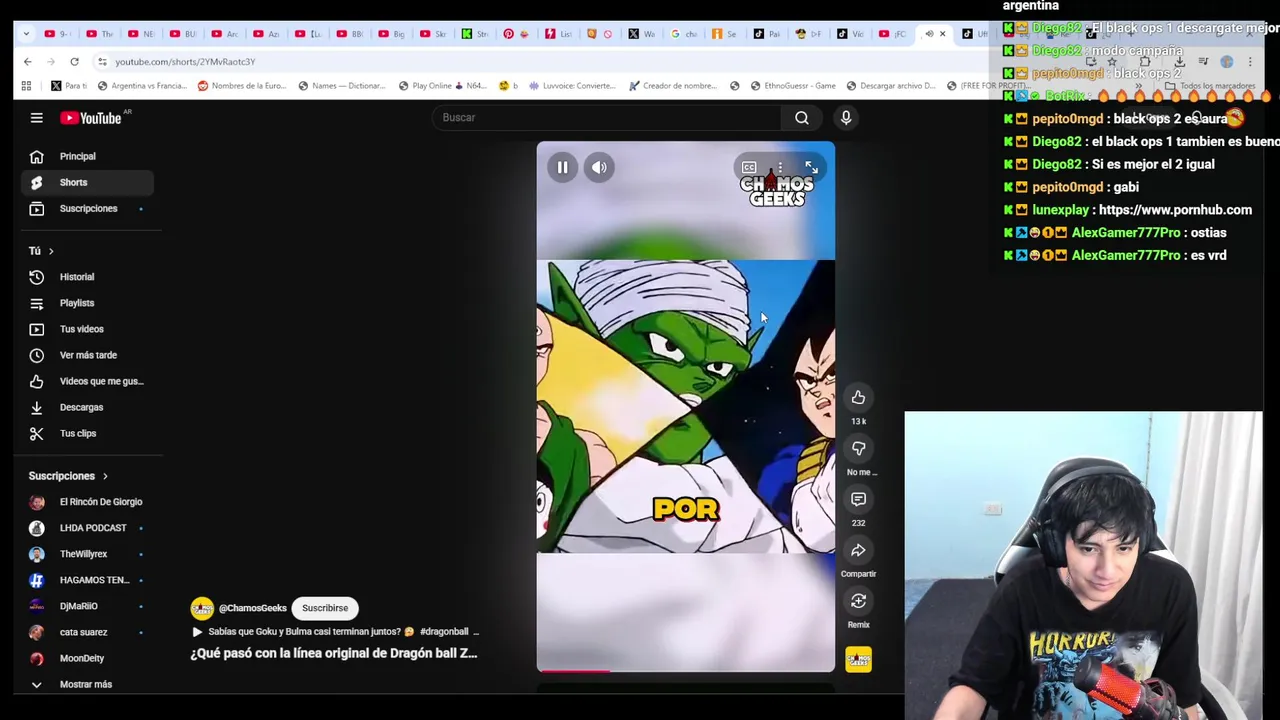Viewport: 1280px width, 720px height.
Task: Click the address bar URL
Action: (185, 62)
